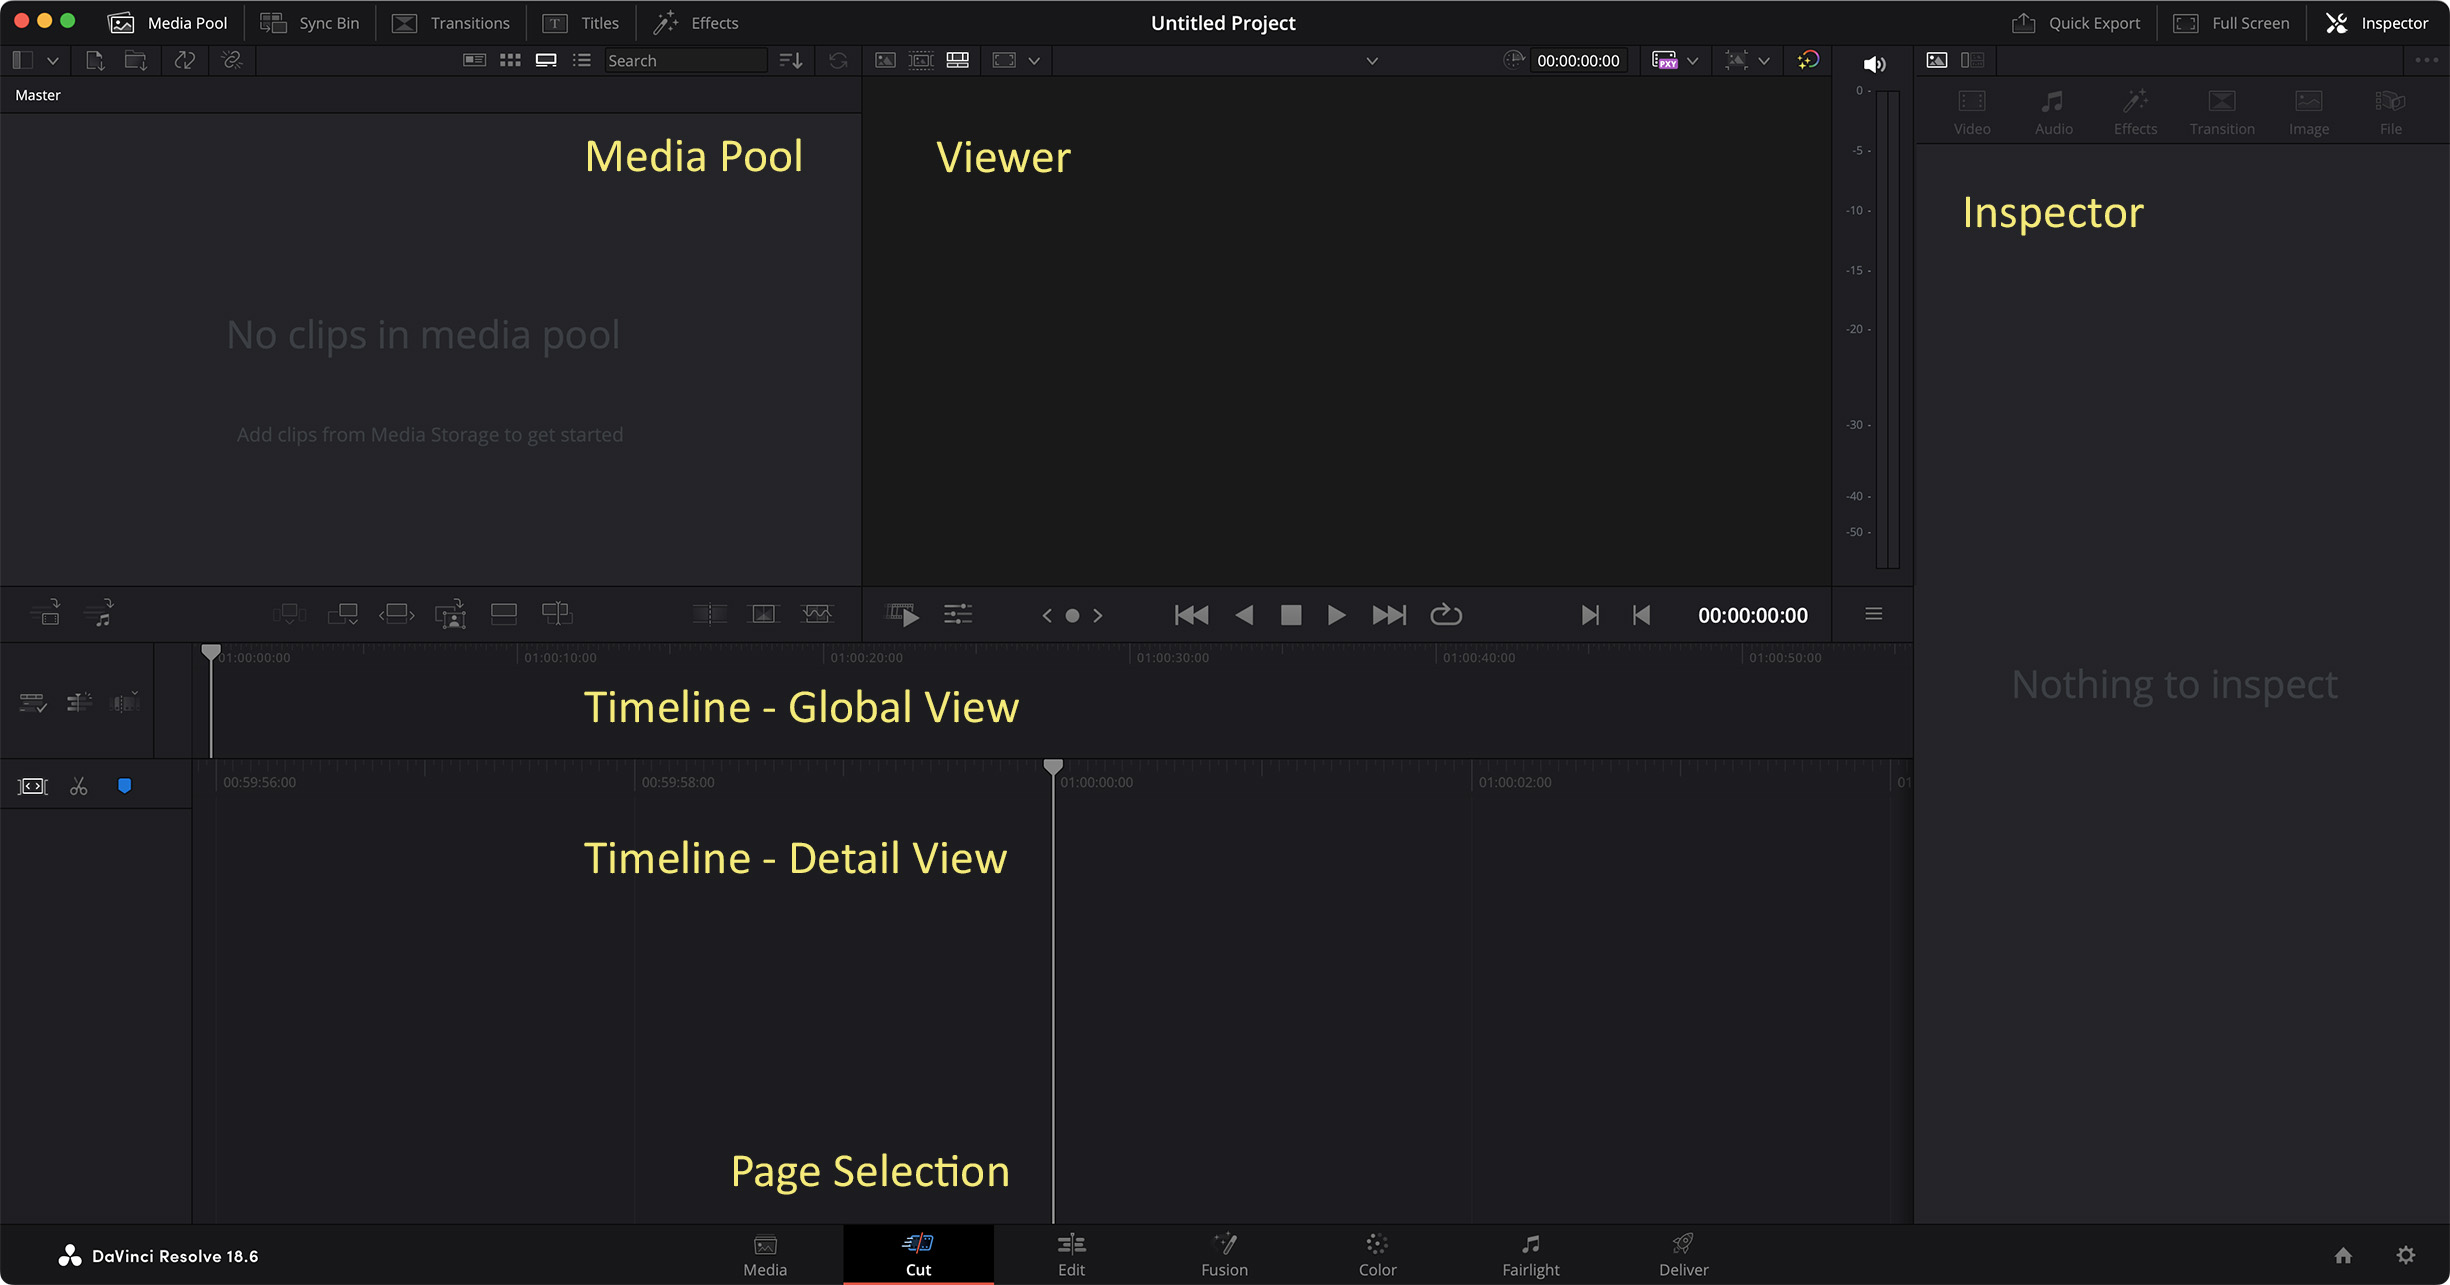Toggle the blue snapping marker flag

125,786
